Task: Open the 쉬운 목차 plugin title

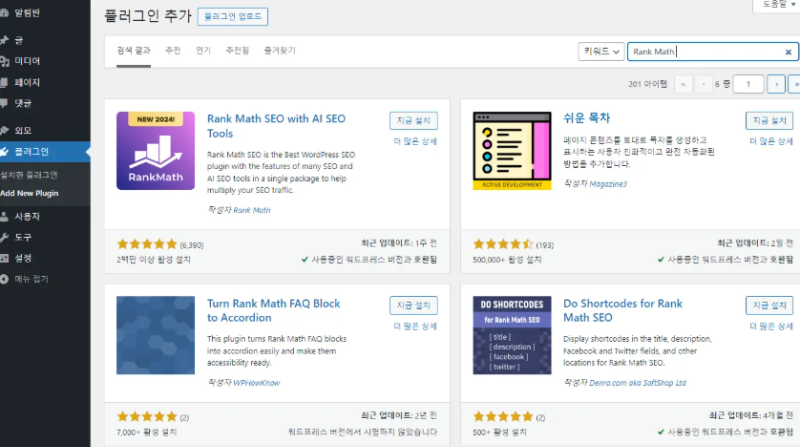Action: [x=586, y=118]
